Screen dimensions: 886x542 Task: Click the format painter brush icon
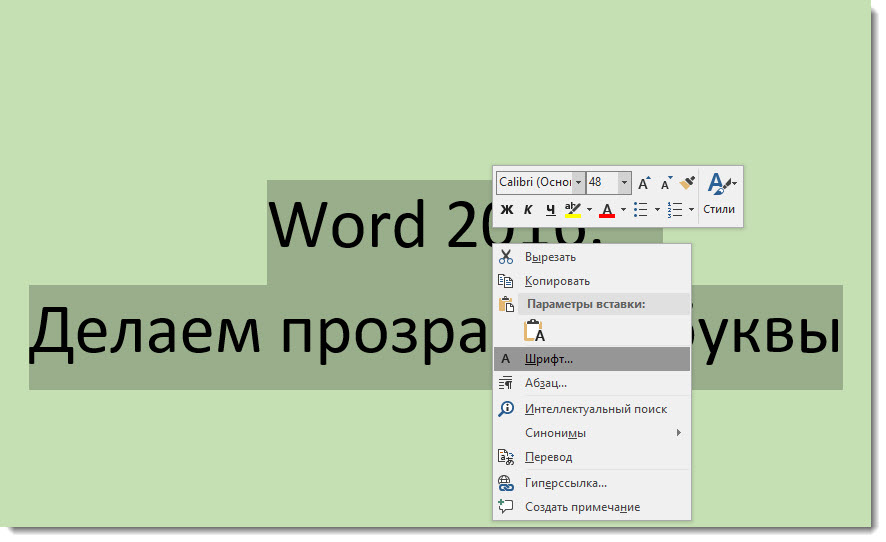[687, 183]
